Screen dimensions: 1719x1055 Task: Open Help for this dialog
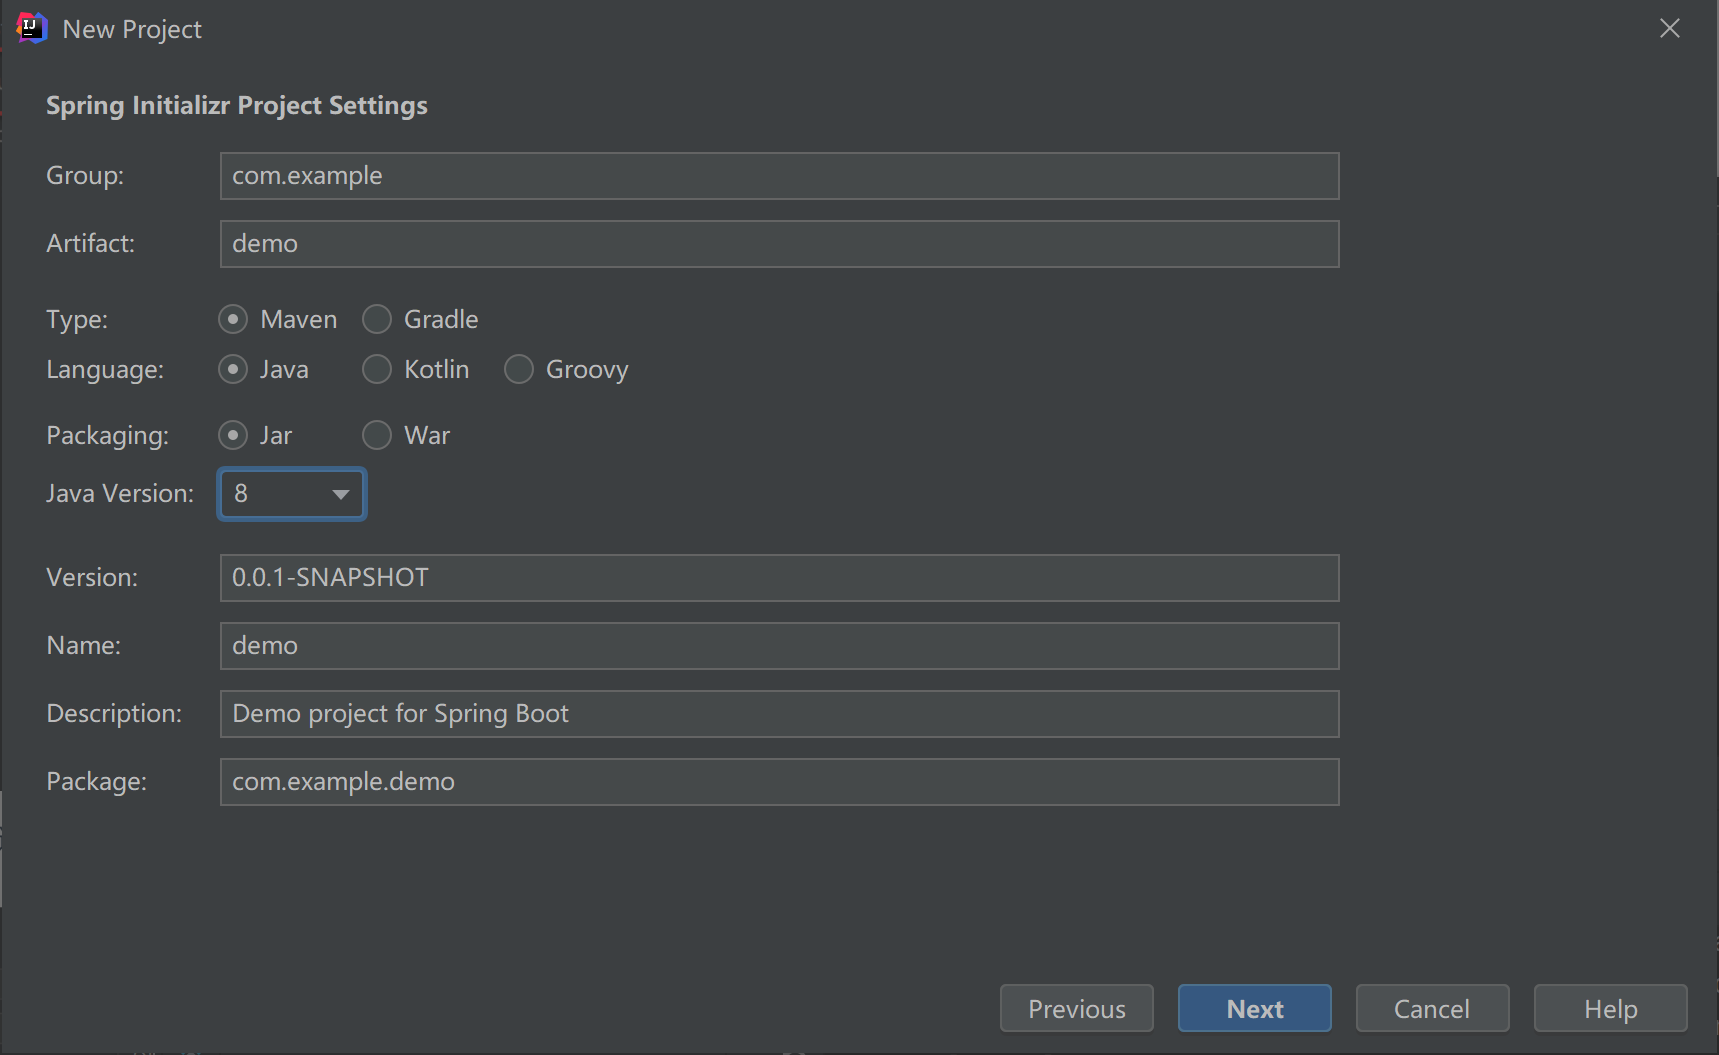1610,1008
